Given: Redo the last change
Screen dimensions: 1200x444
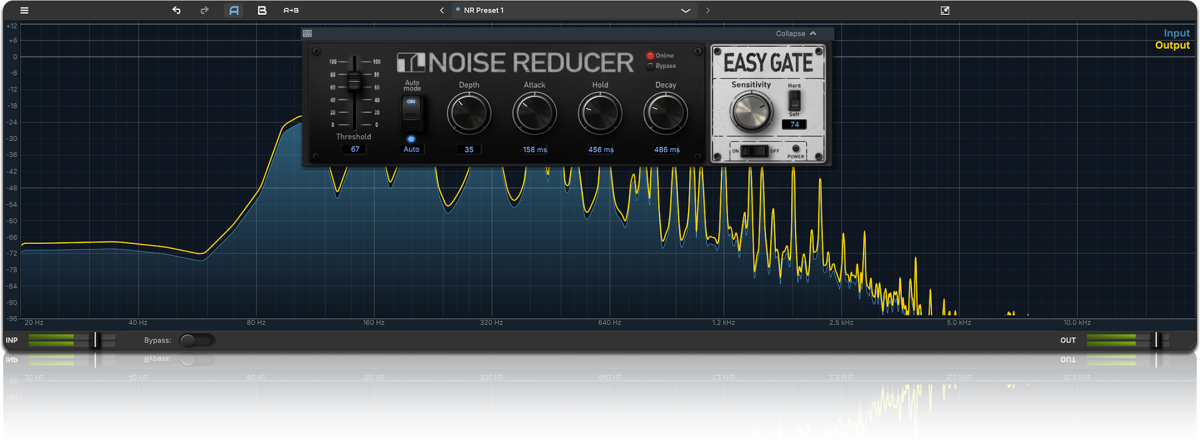Looking at the screenshot, I should [205, 10].
